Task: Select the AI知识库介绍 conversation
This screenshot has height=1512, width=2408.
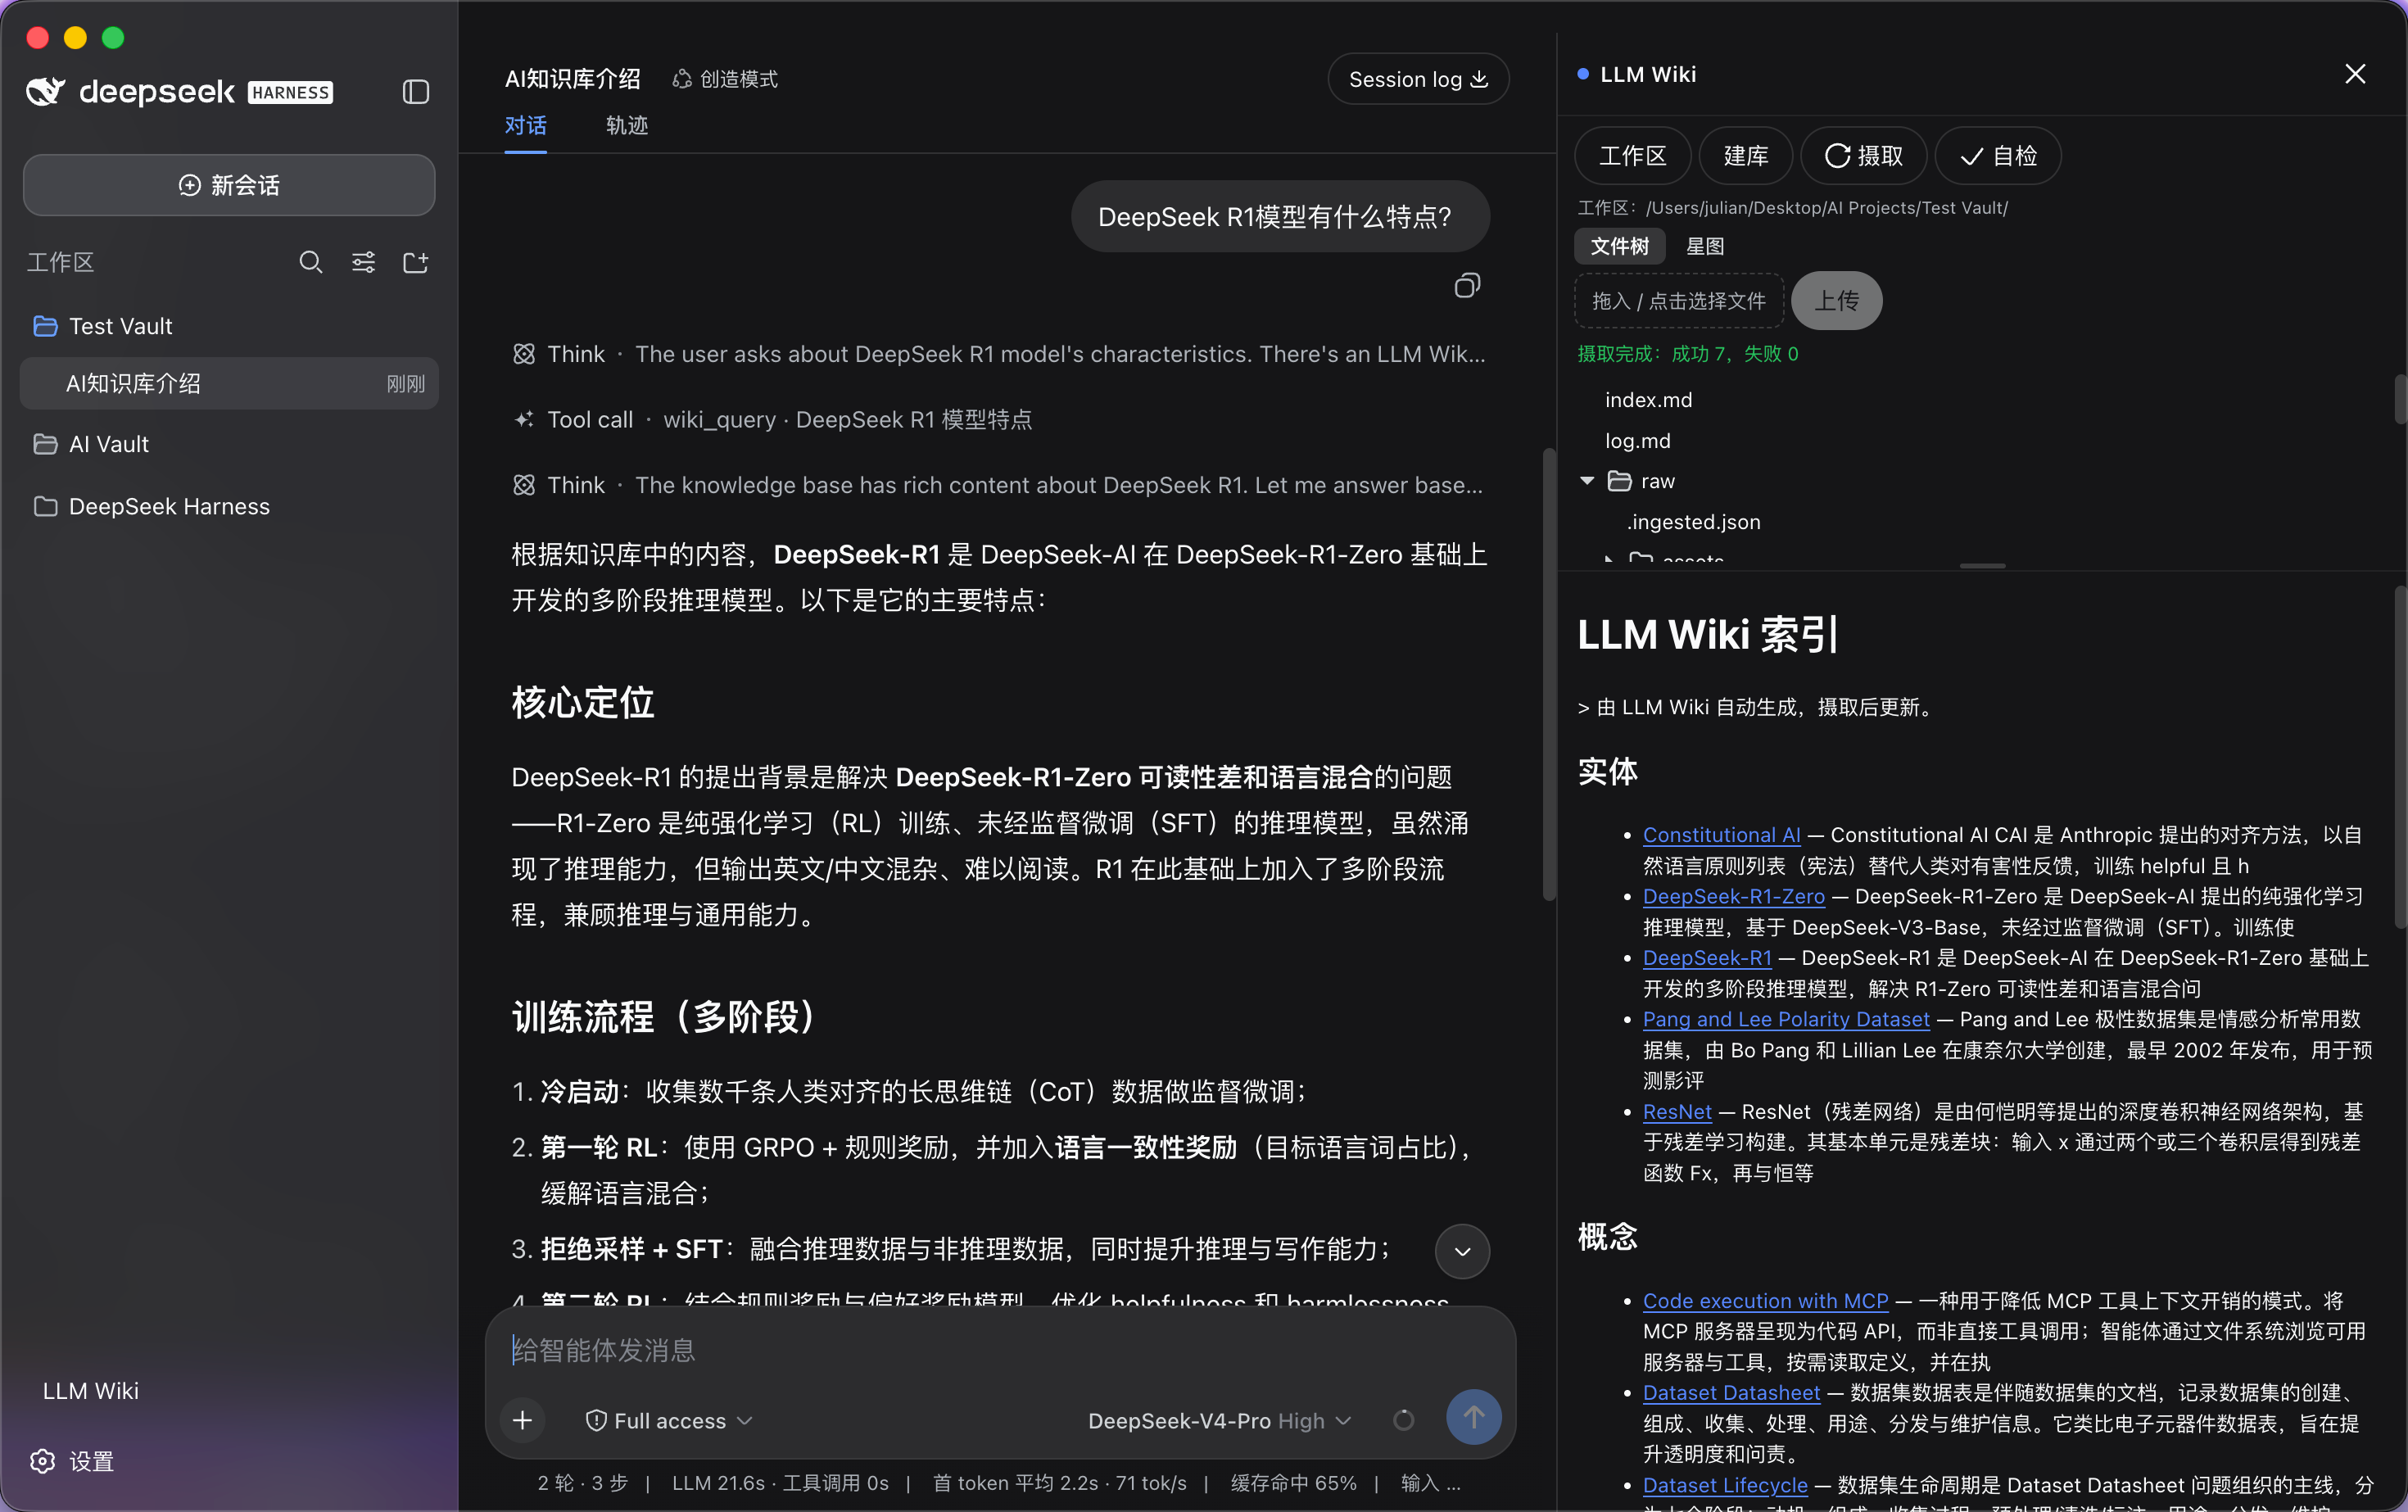Action: [229, 383]
